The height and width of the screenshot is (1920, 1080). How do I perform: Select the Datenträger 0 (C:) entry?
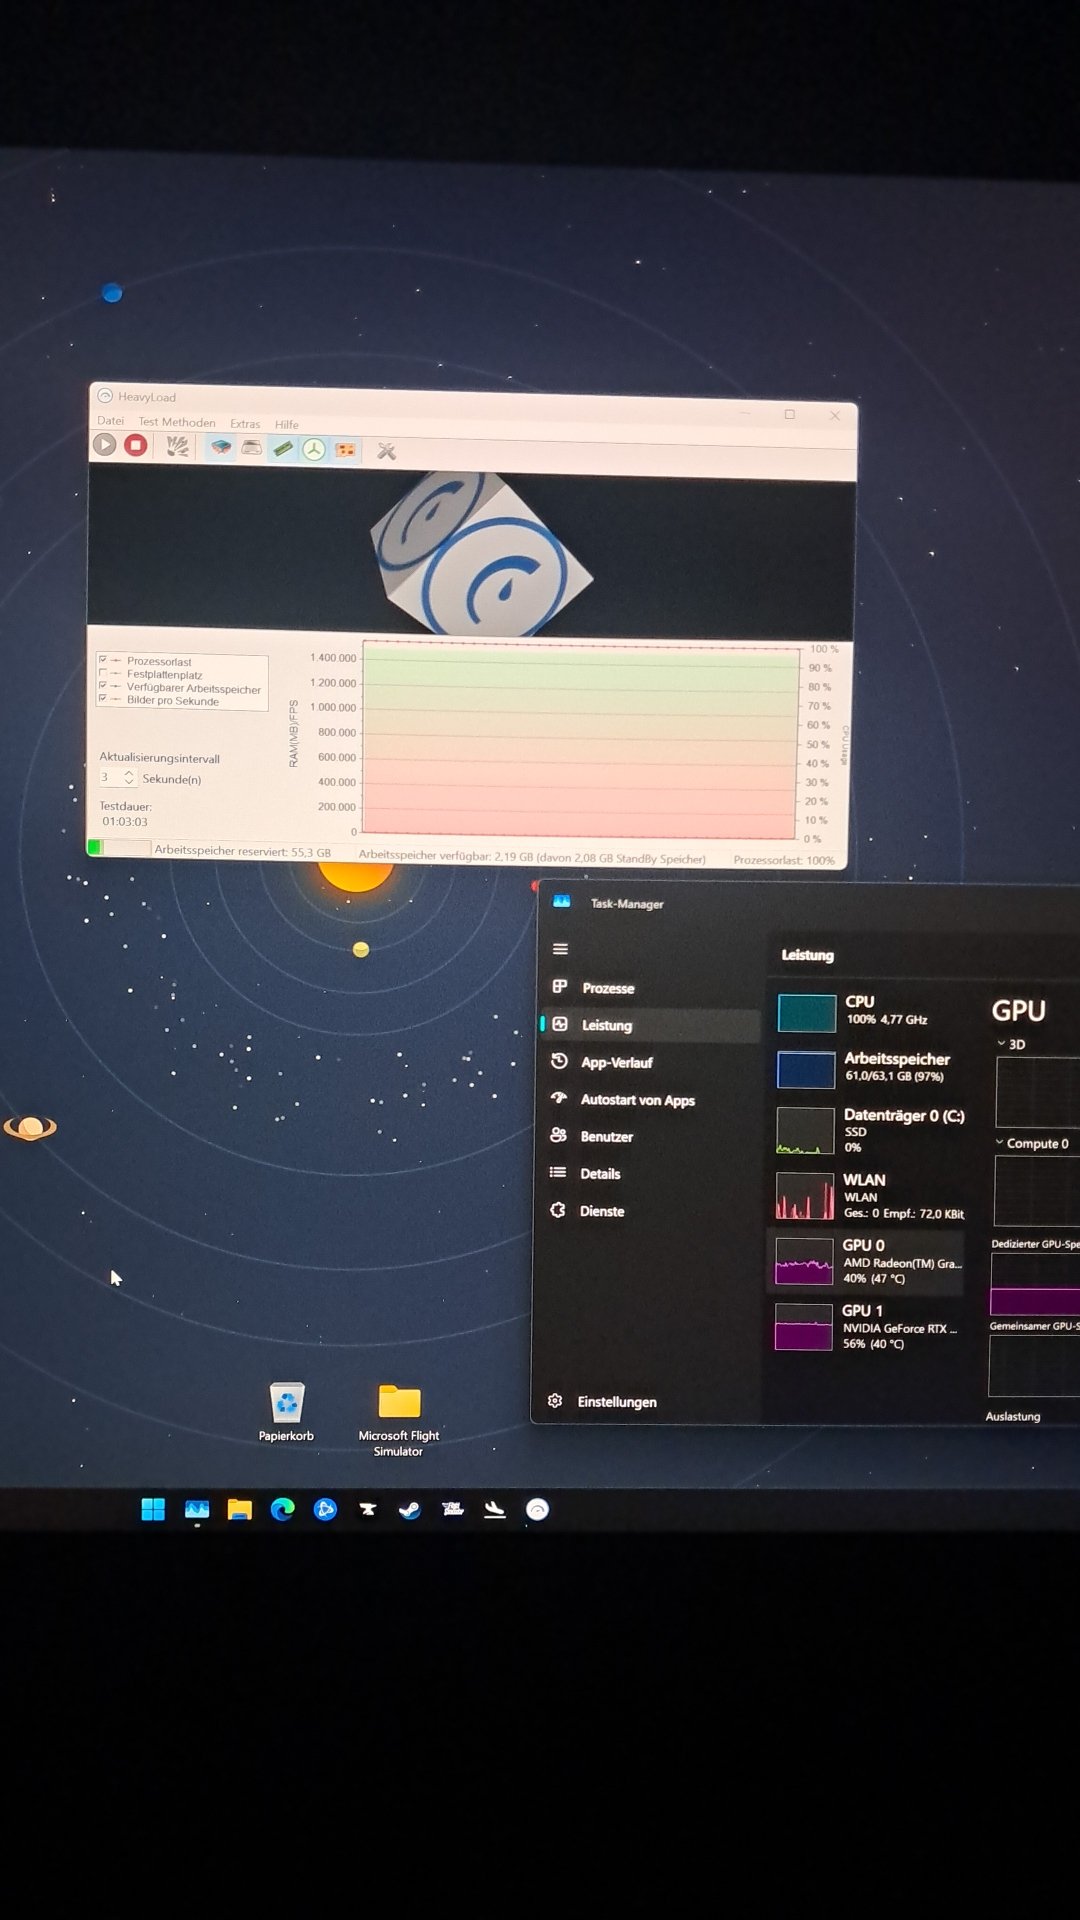869,1130
